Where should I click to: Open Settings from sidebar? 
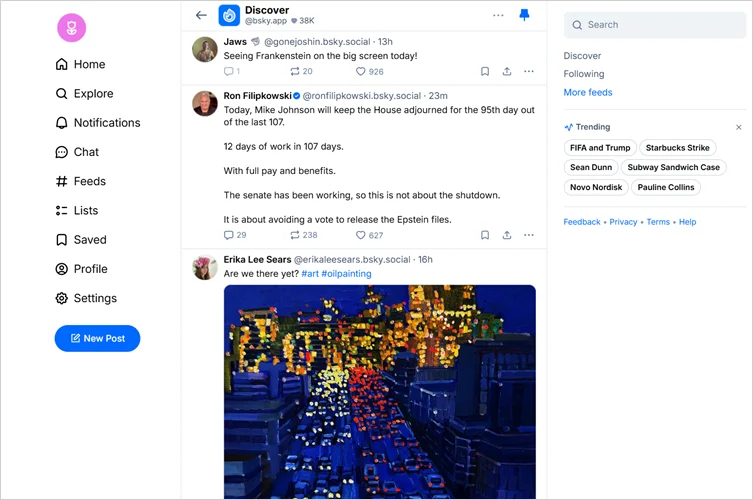(86, 299)
